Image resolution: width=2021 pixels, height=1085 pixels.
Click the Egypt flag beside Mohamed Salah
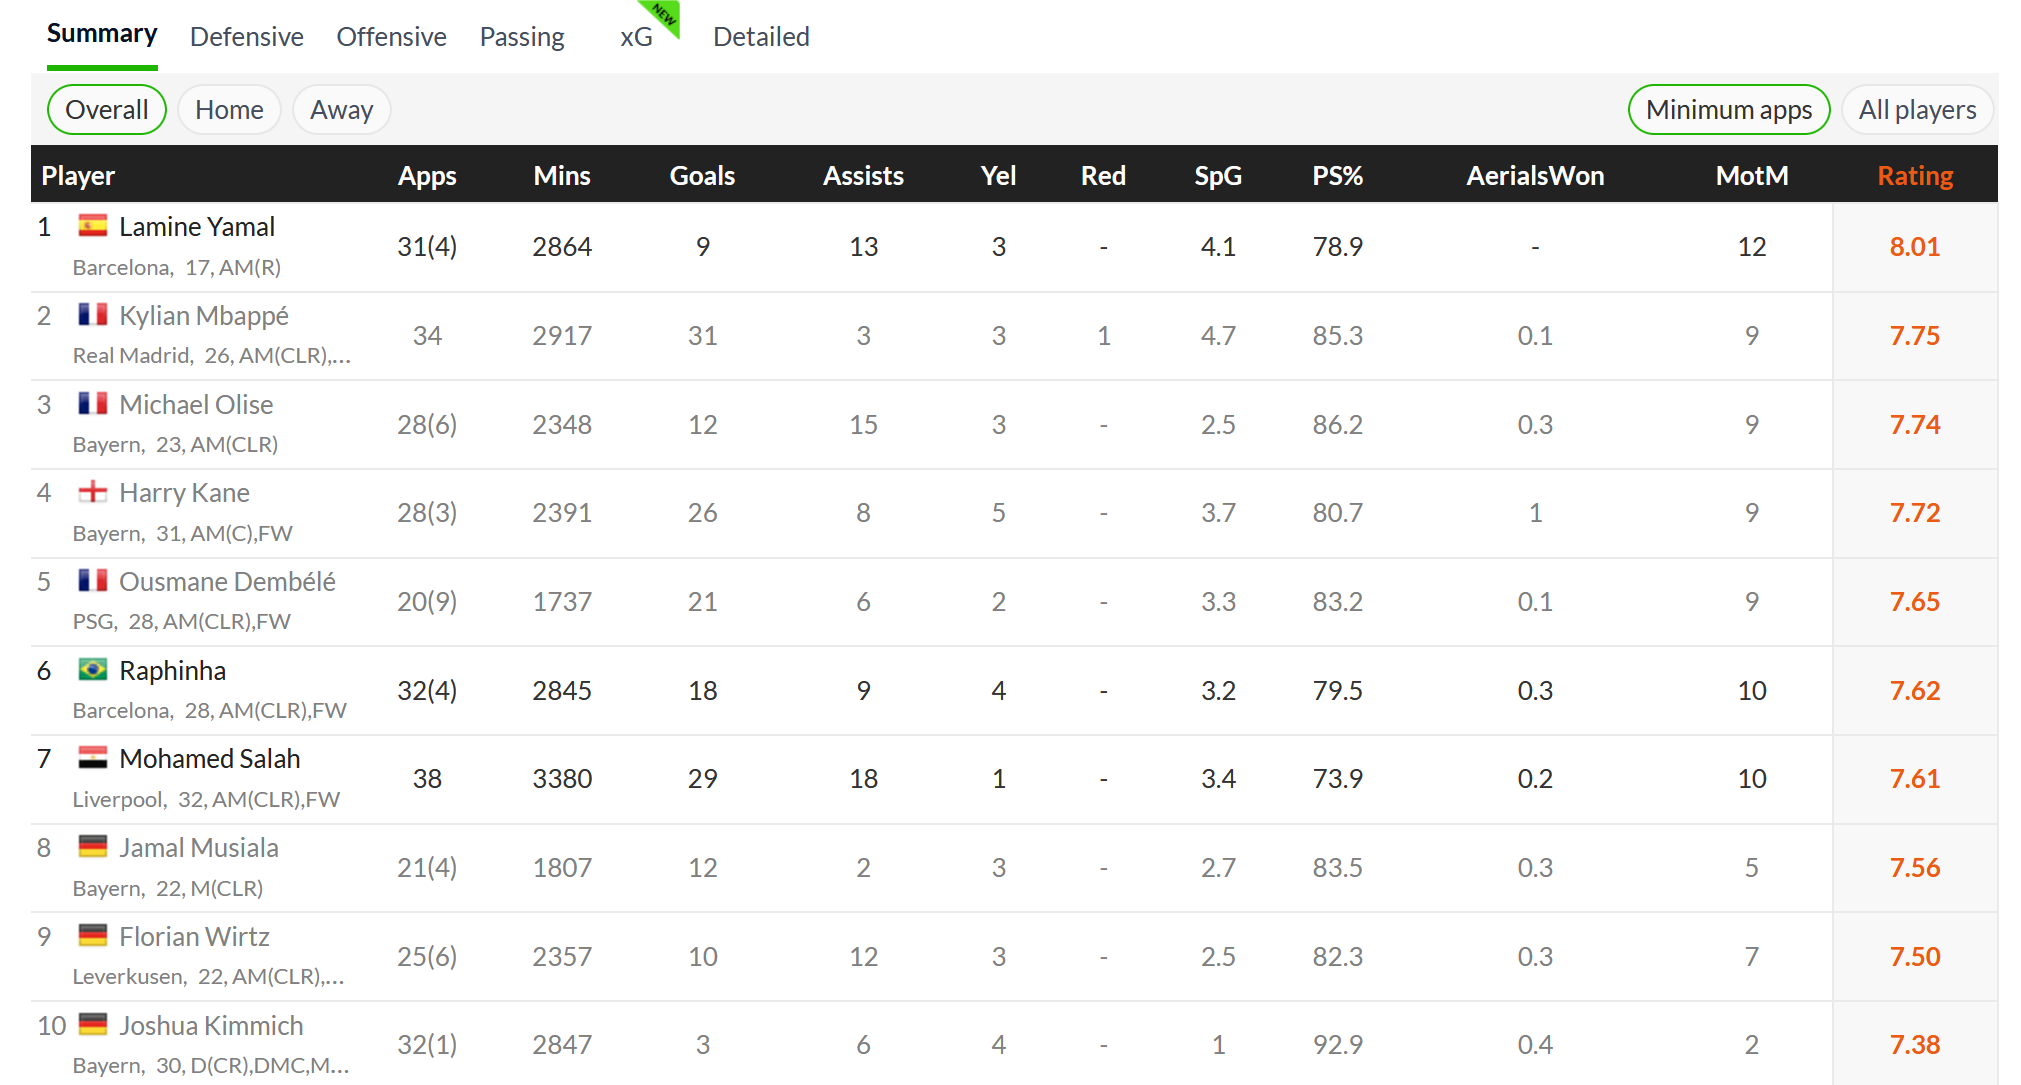93,758
